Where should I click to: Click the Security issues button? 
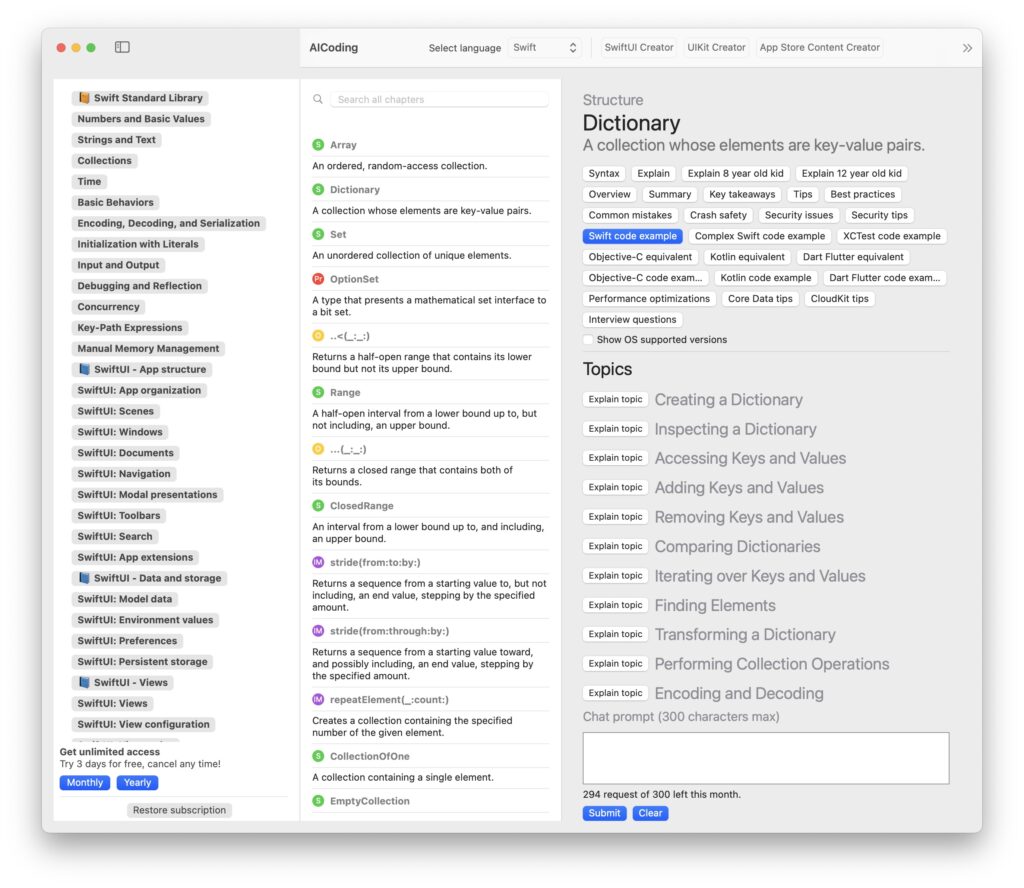coord(799,215)
